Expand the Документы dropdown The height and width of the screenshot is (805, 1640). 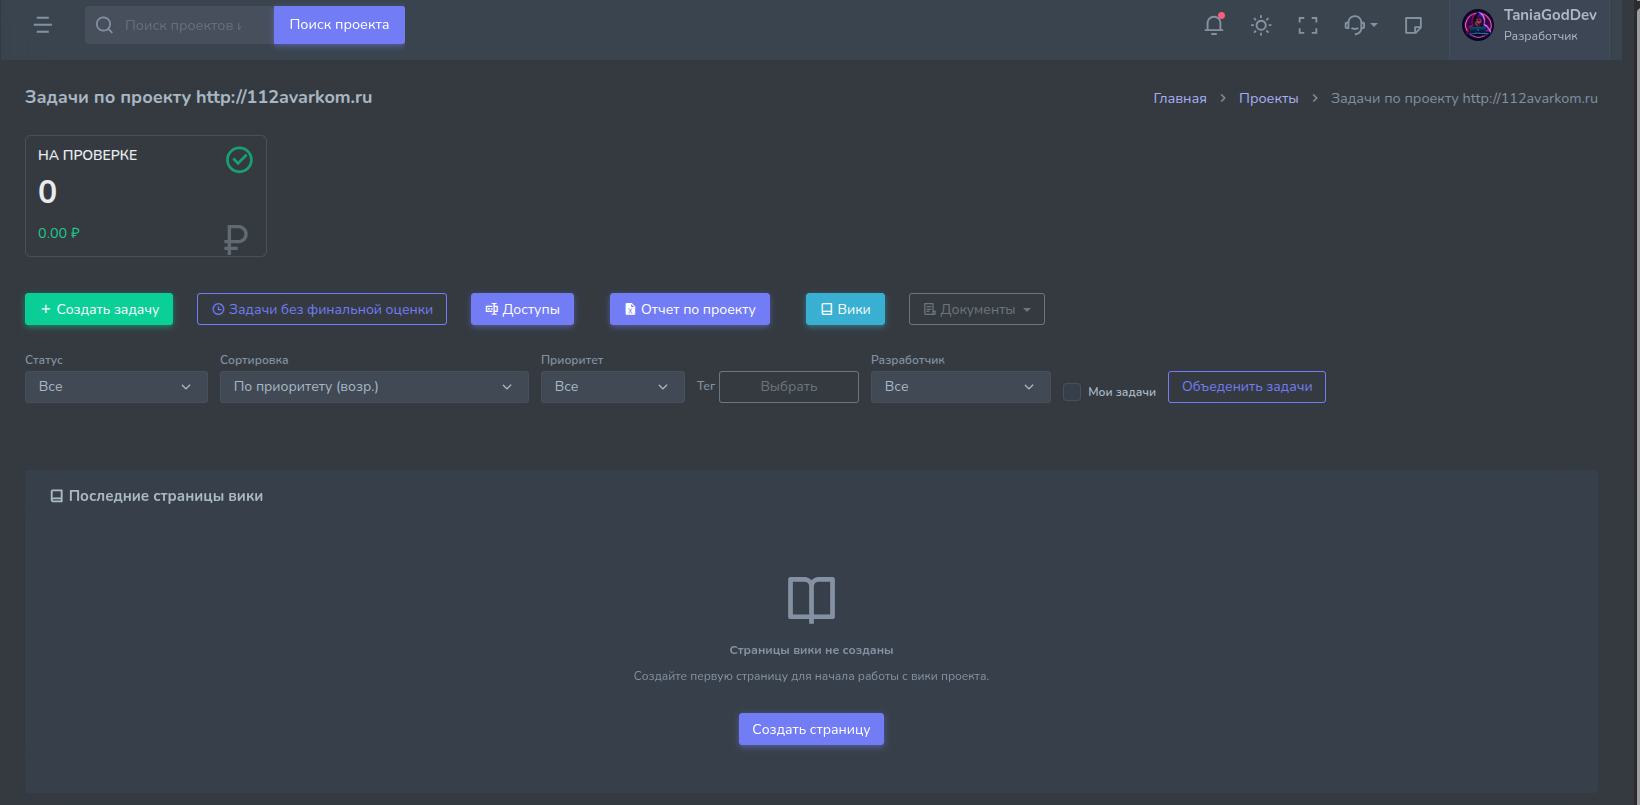click(977, 309)
